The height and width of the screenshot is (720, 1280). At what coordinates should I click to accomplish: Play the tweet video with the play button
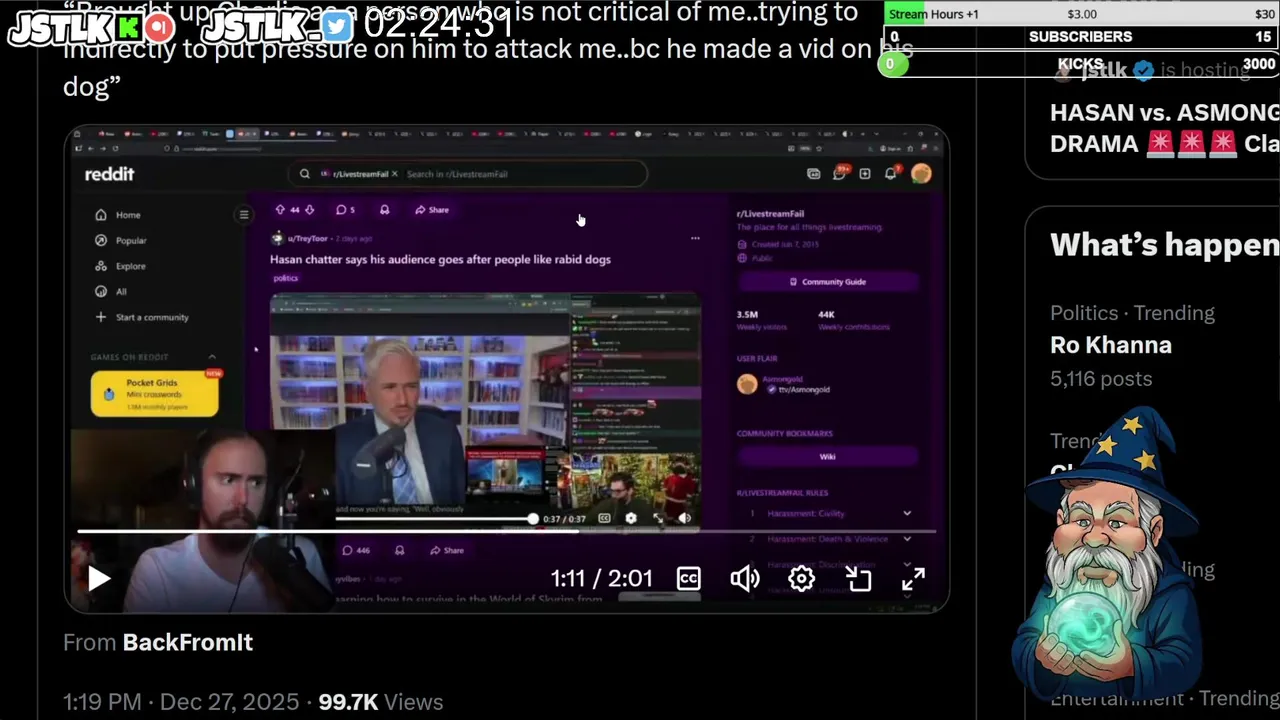coord(98,579)
